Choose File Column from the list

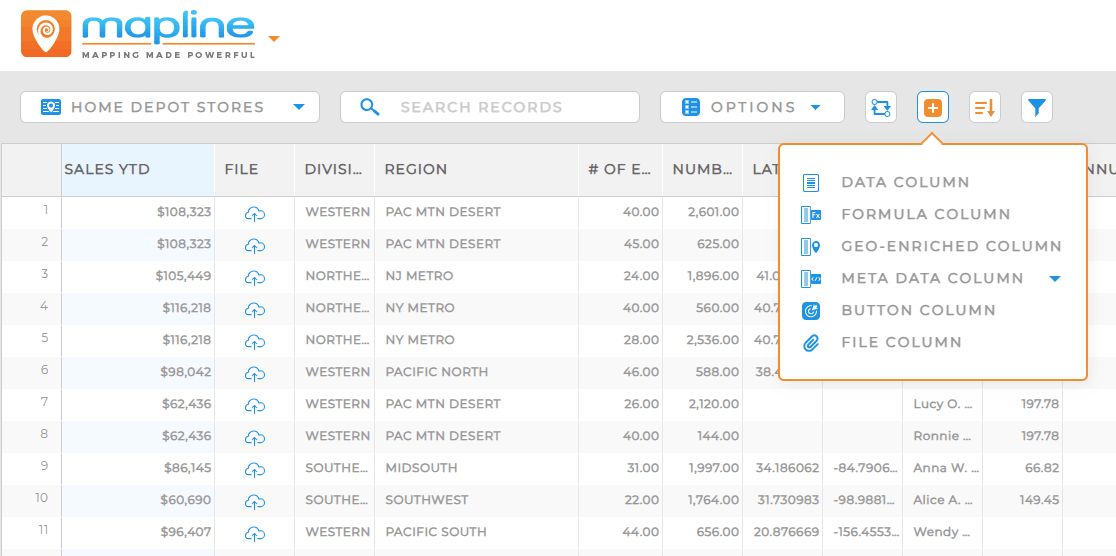coord(901,342)
